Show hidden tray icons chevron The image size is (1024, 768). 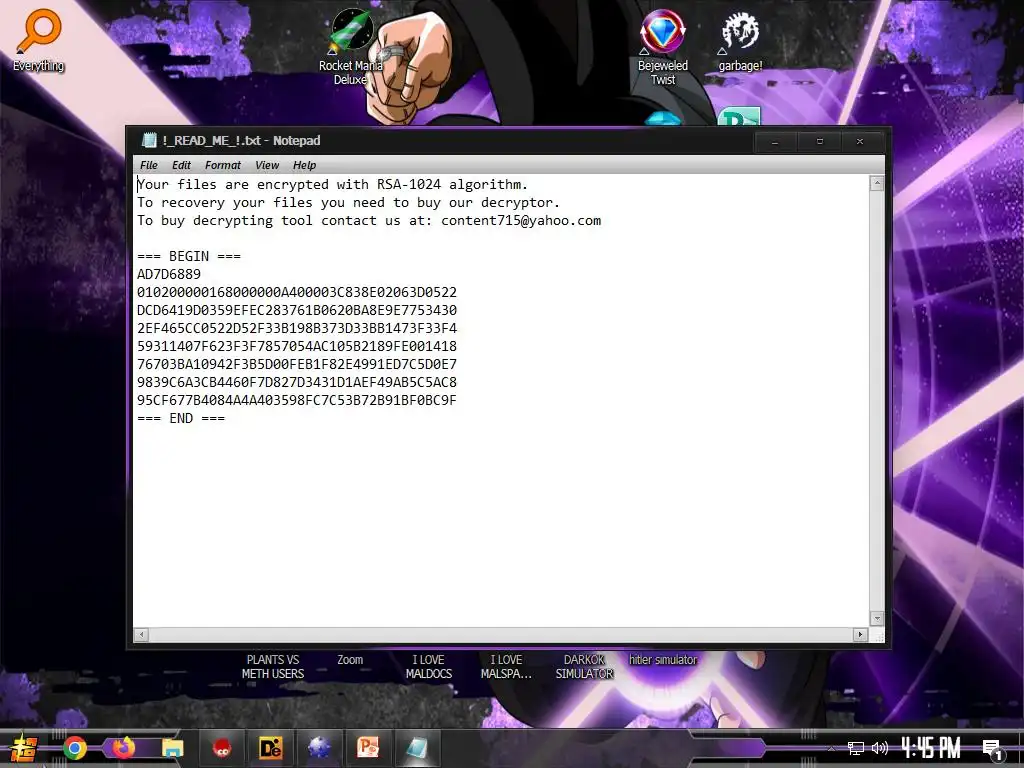coord(831,748)
